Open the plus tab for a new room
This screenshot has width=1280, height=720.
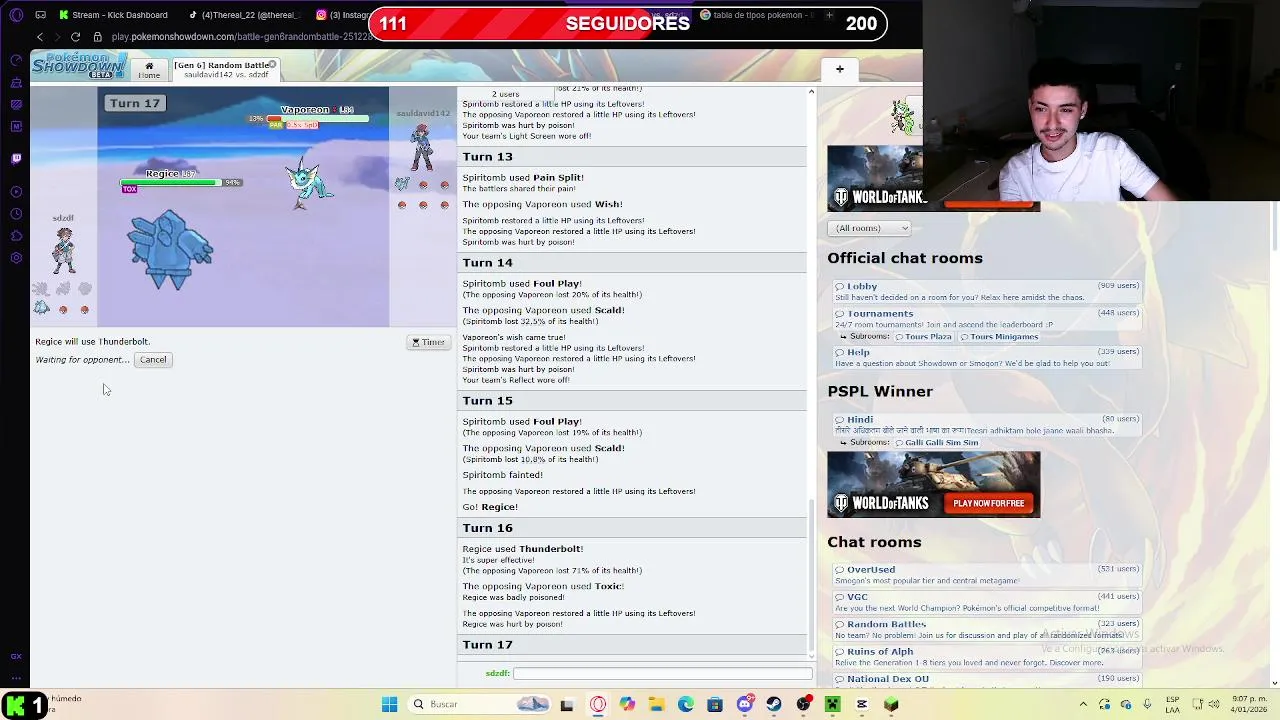[x=840, y=69]
